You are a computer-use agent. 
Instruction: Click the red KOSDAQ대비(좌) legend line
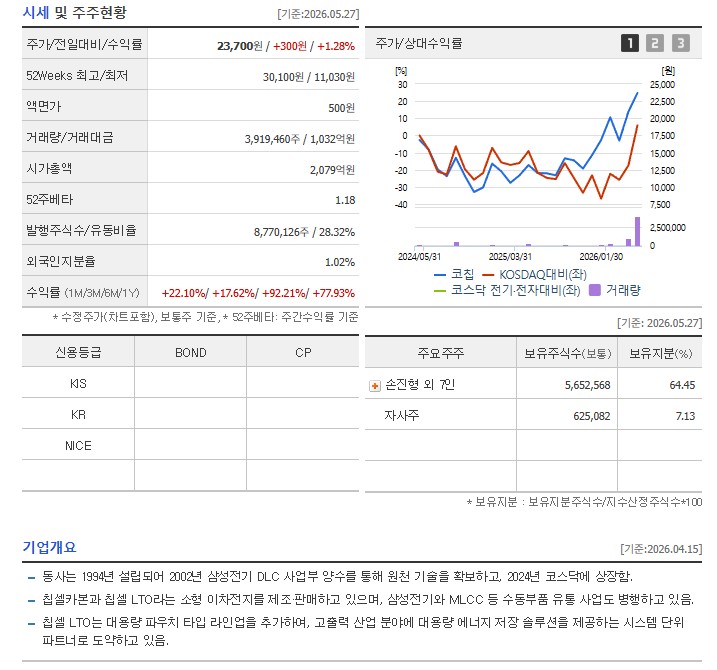(x=488, y=275)
